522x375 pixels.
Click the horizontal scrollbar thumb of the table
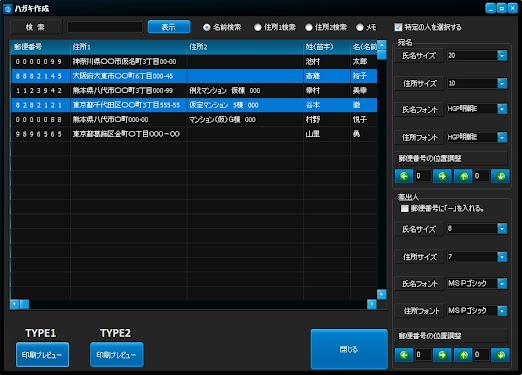tap(24, 304)
